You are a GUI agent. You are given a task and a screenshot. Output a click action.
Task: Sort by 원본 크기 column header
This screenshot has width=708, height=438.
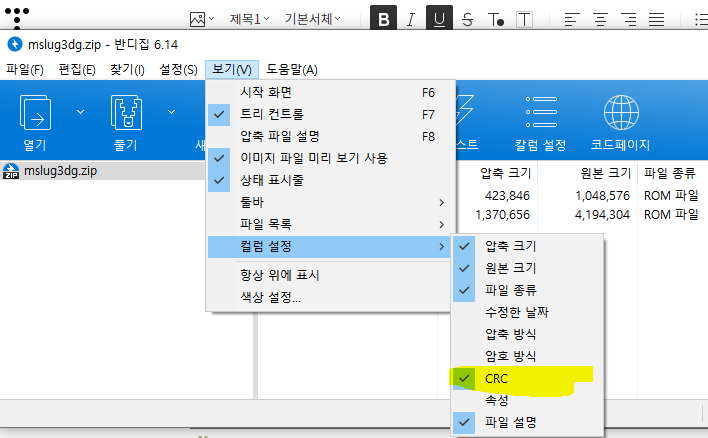tap(606, 173)
